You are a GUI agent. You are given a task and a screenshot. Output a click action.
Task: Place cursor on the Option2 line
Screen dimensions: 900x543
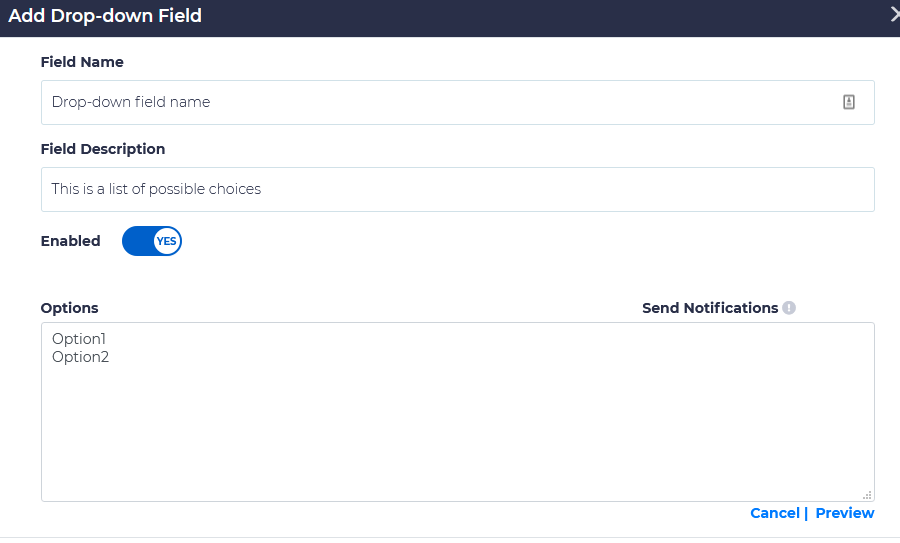click(x=80, y=357)
